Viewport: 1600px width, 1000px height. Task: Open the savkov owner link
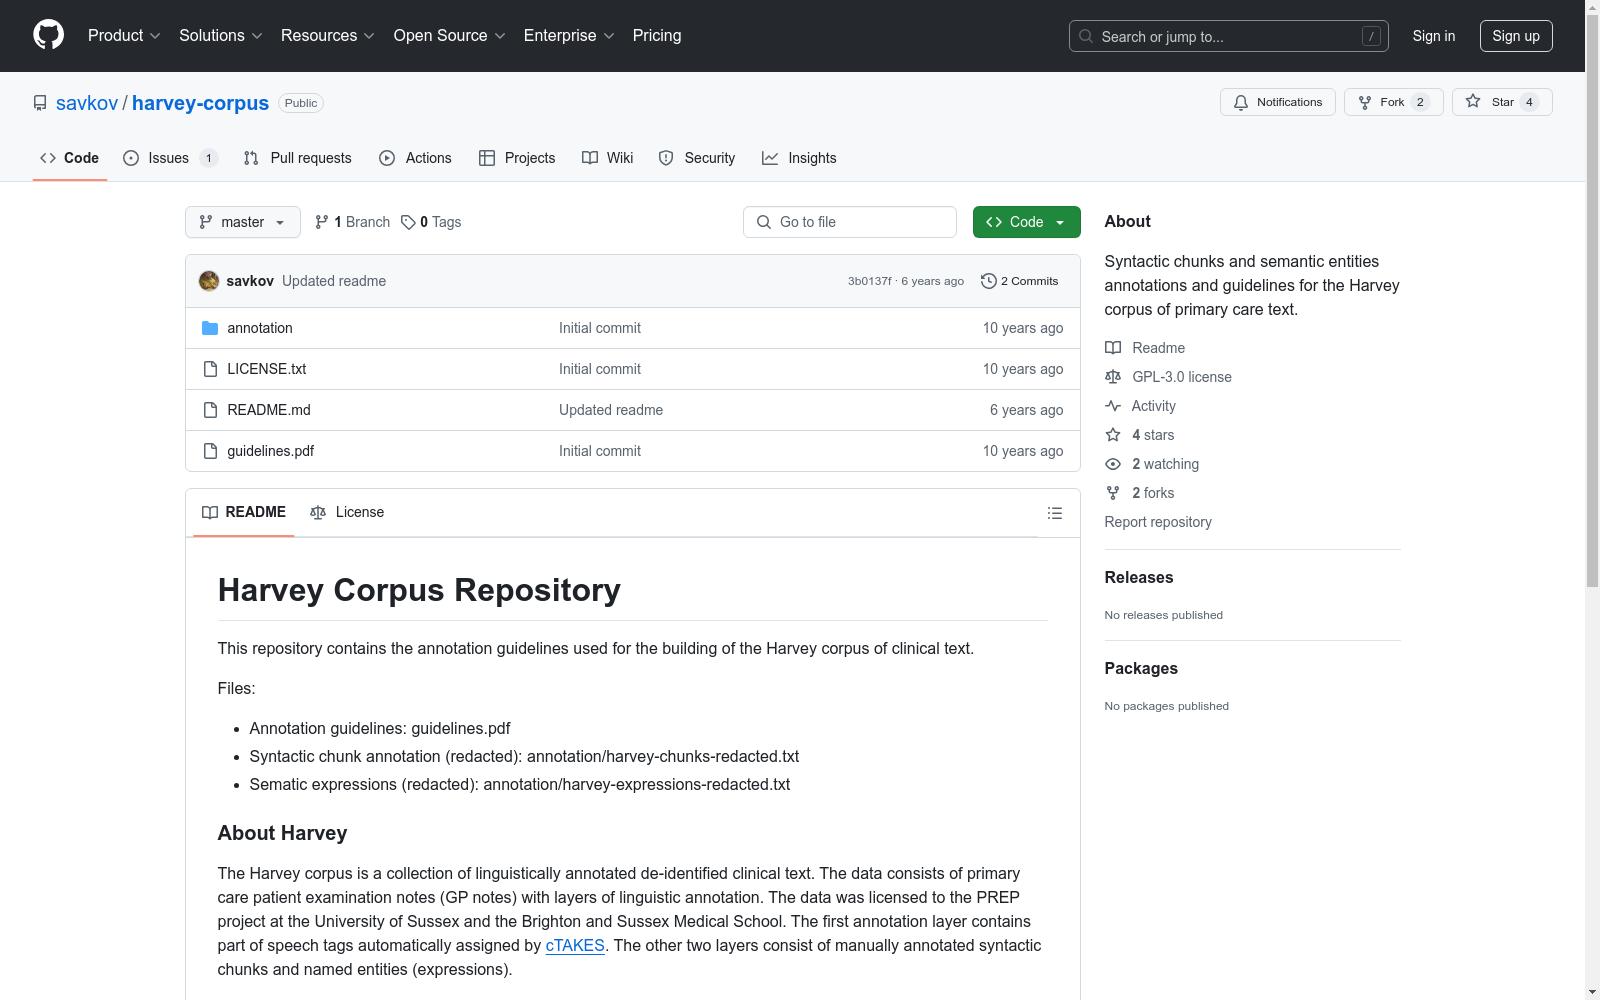click(87, 103)
